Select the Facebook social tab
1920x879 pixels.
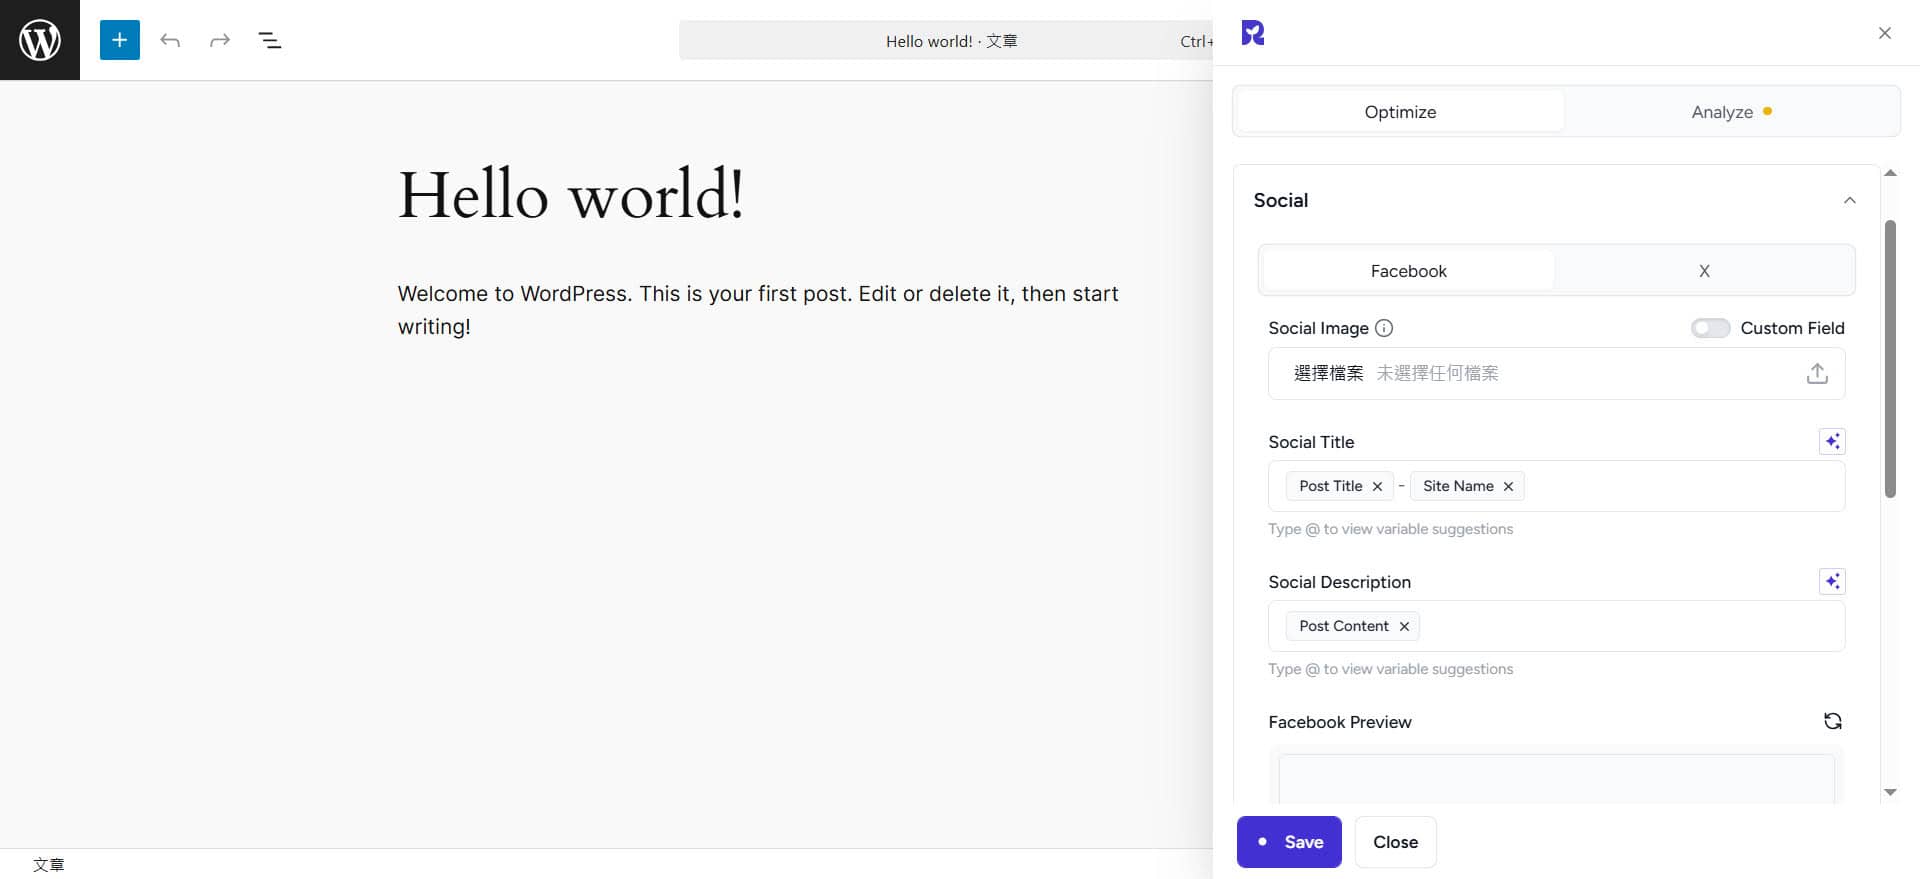(x=1408, y=271)
